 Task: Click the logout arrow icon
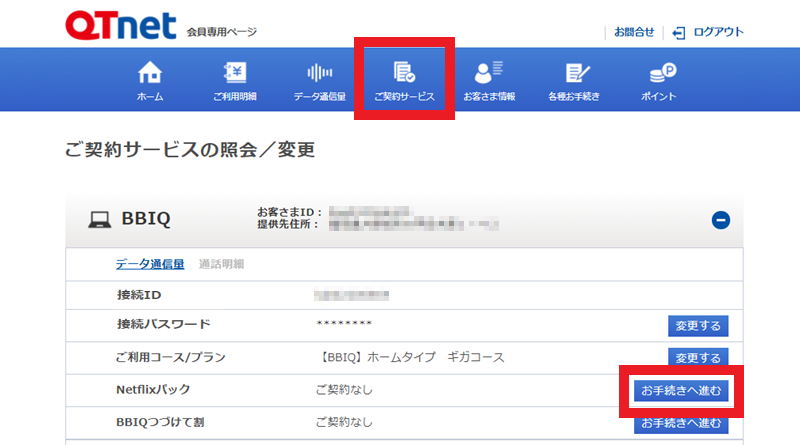coord(679,33)
